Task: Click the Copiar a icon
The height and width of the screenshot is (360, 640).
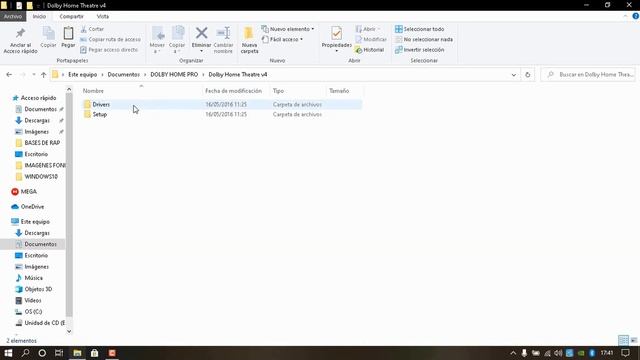Action: pos(178,33)
